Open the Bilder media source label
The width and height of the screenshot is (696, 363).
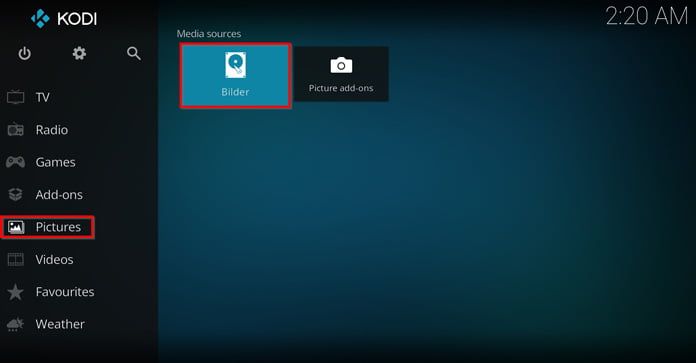235,92
